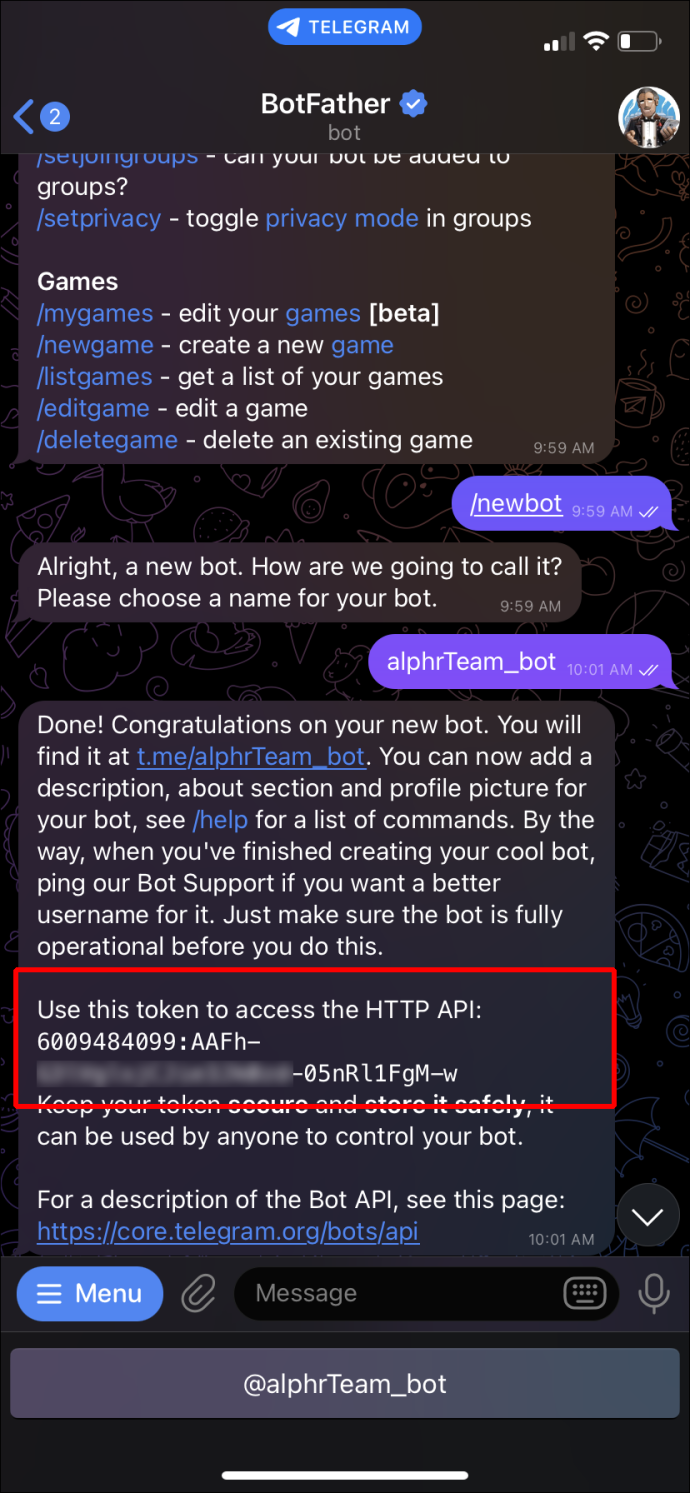This screenshot has height=1493, width=690.
Task: Tap the BotFather verified badge icon
Action: (x=413, y=103)
